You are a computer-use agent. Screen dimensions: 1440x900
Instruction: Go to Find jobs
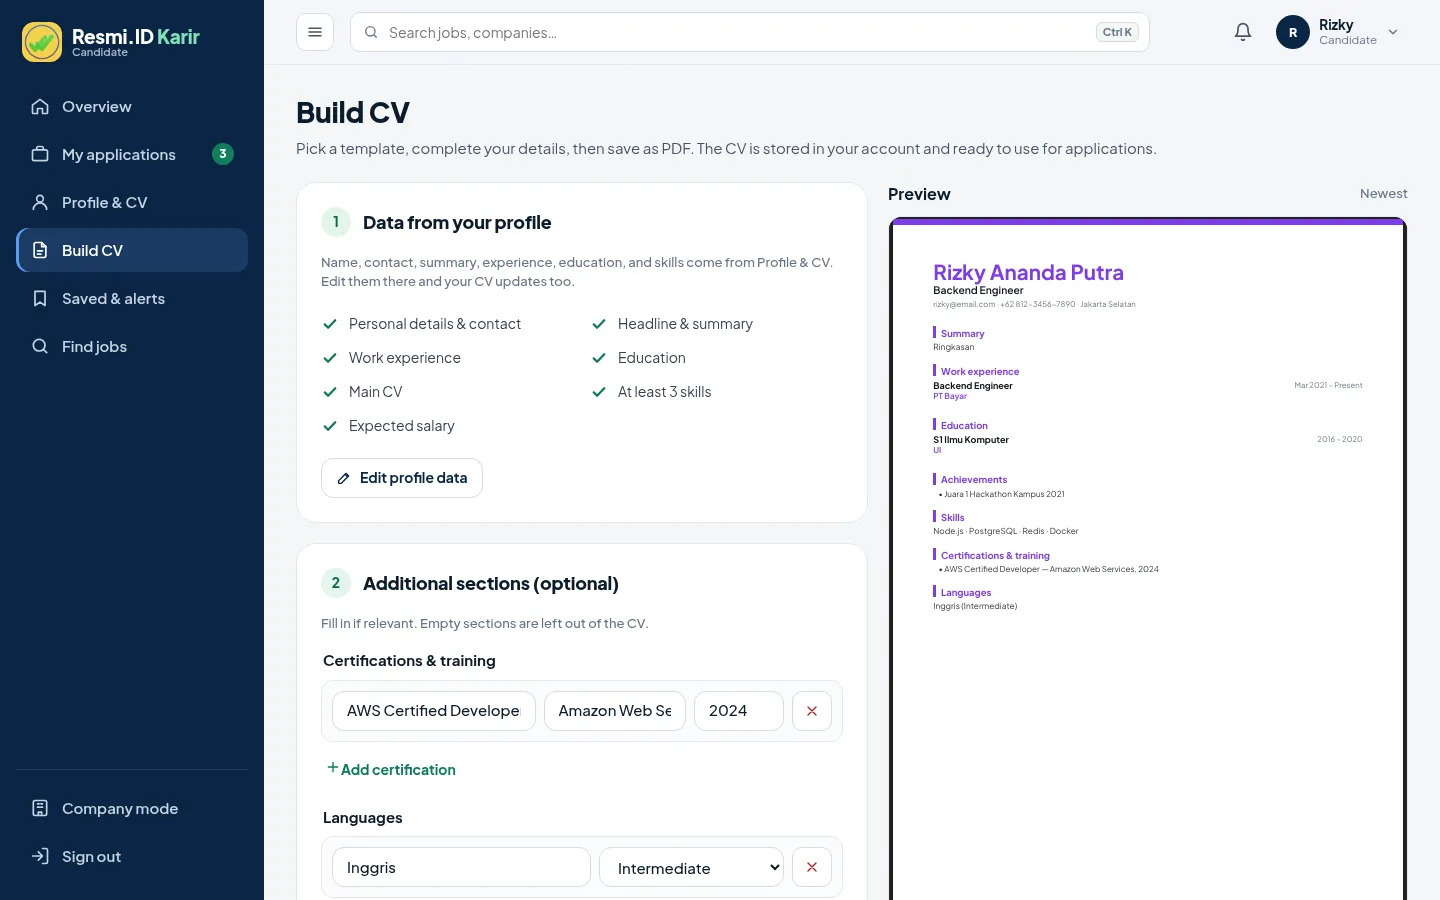point(132,346)
